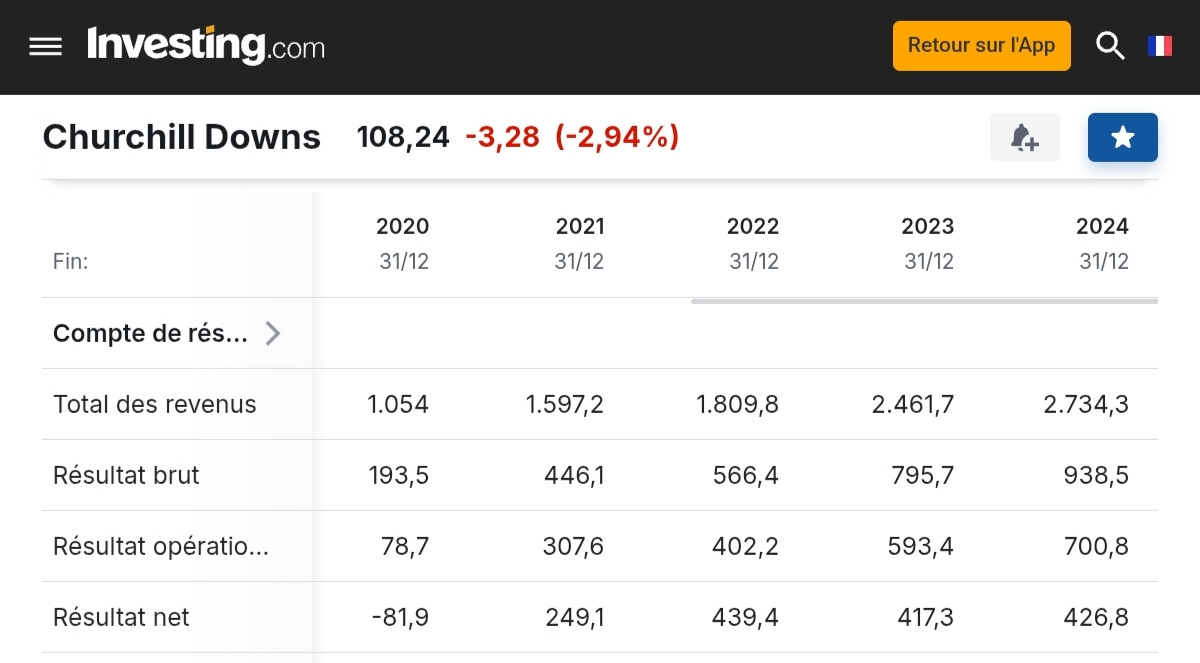
Task: Toggle the watchlist star button
Action: 1123,137
